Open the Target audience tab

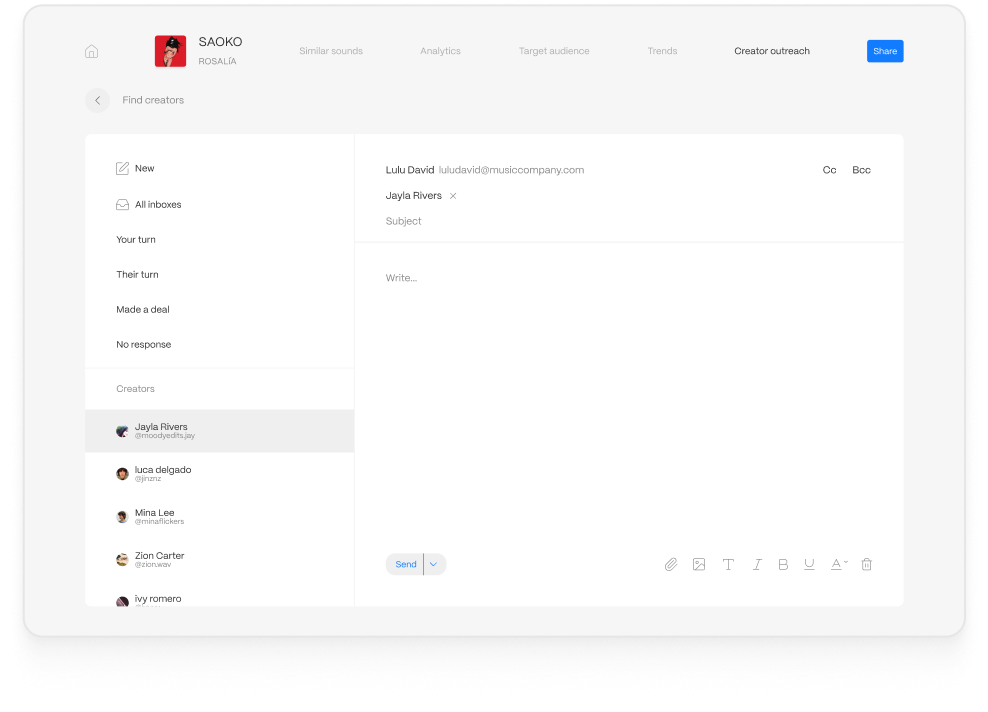click(x=554, y=51)
